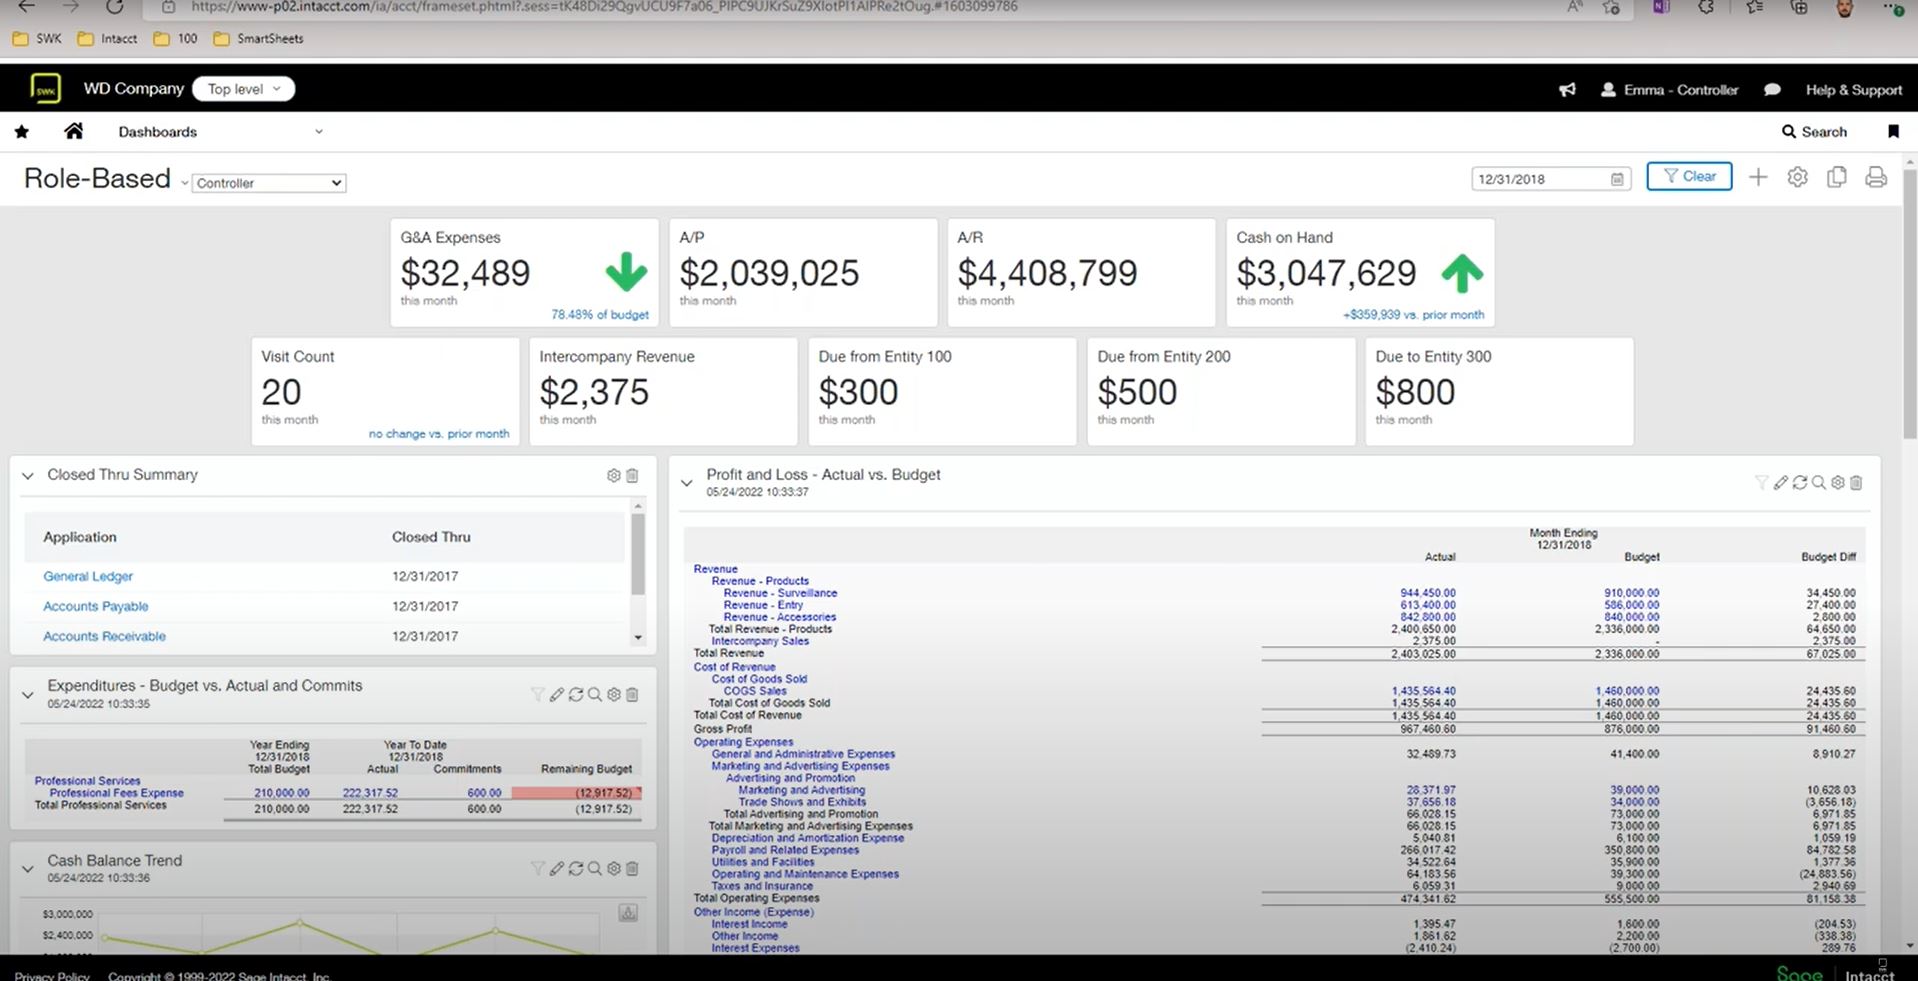Delete the Cash Balance Trend widget

tap(632, 868)
